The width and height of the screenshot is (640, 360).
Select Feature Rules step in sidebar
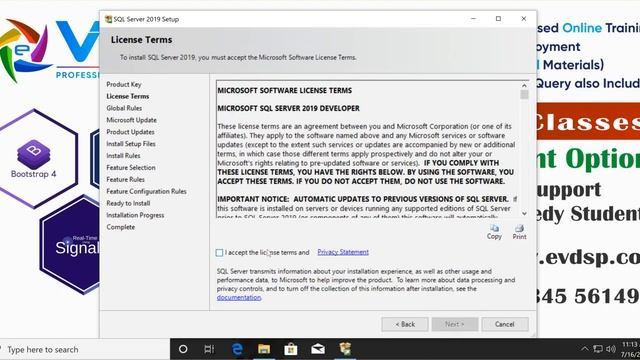tap(125, 179)
